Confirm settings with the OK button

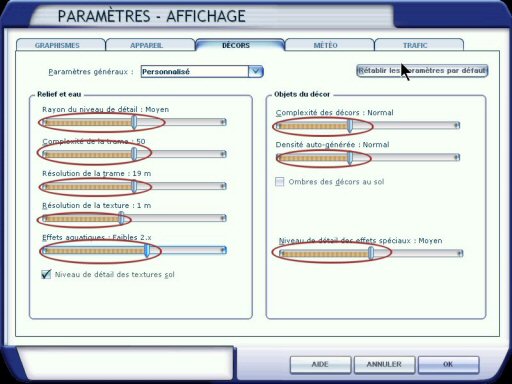coord(449,364)
